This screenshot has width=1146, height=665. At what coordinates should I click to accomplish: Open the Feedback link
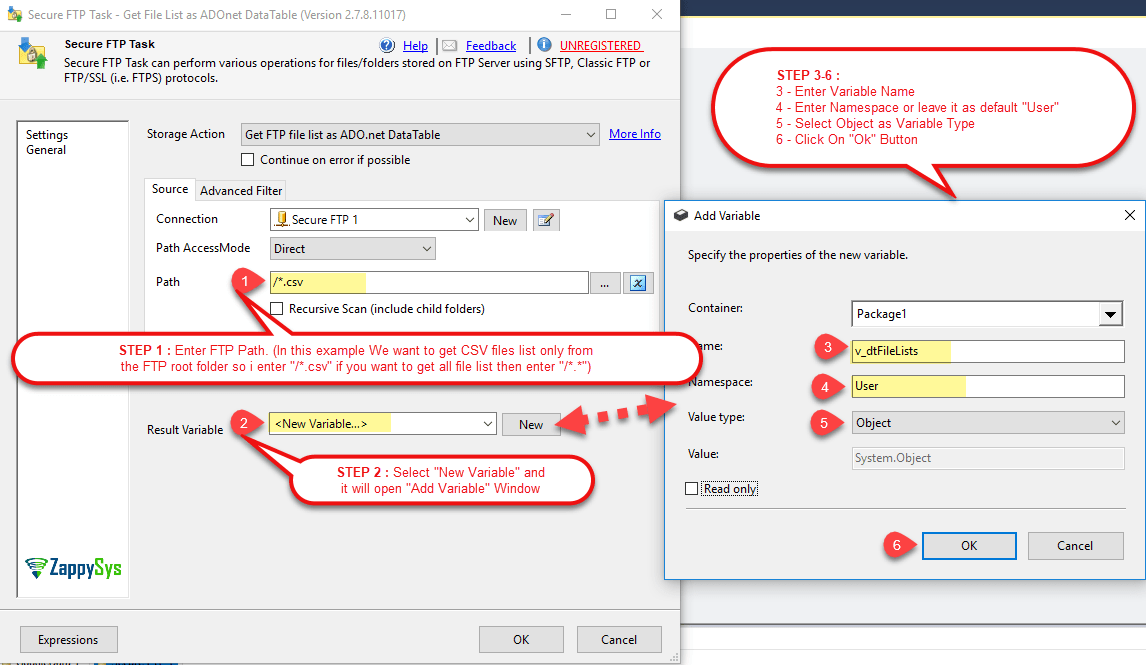pyautogui.click(x=491, y=46)
